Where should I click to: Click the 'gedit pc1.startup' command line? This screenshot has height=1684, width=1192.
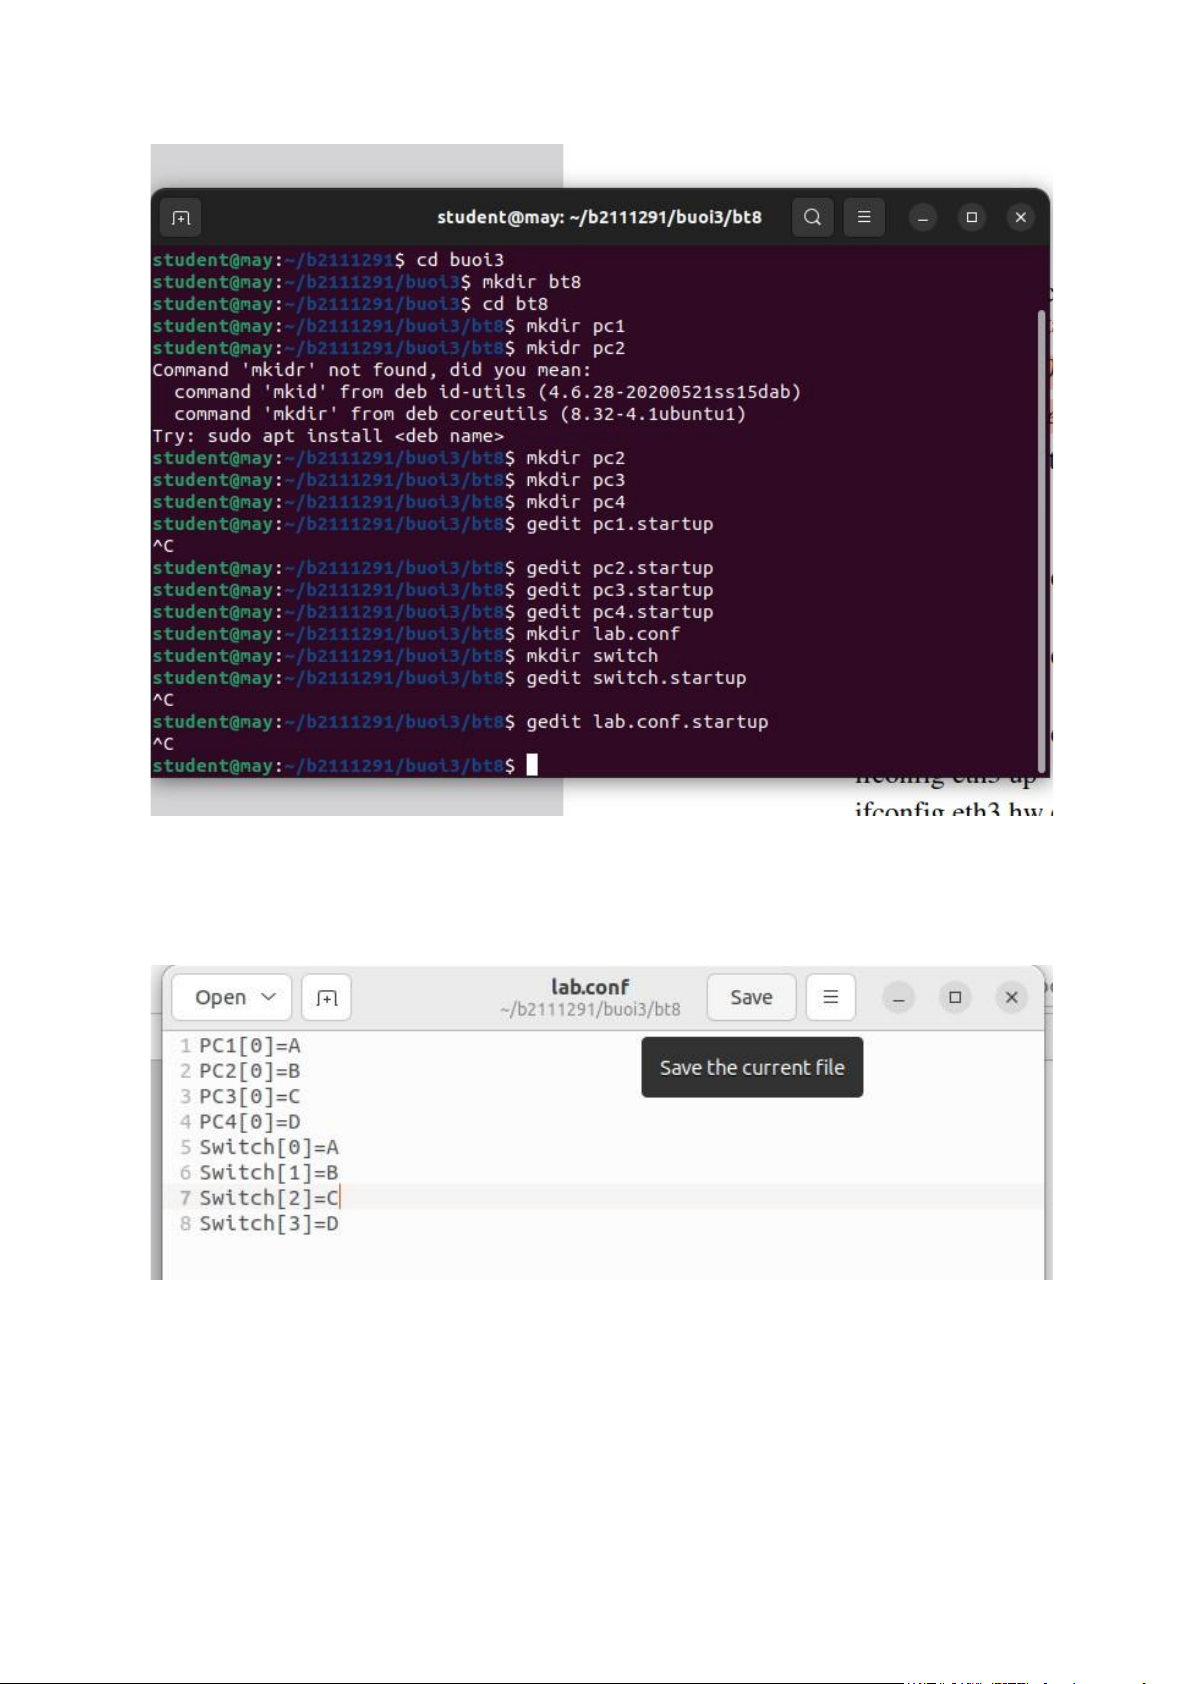click(x=433, y=524)
